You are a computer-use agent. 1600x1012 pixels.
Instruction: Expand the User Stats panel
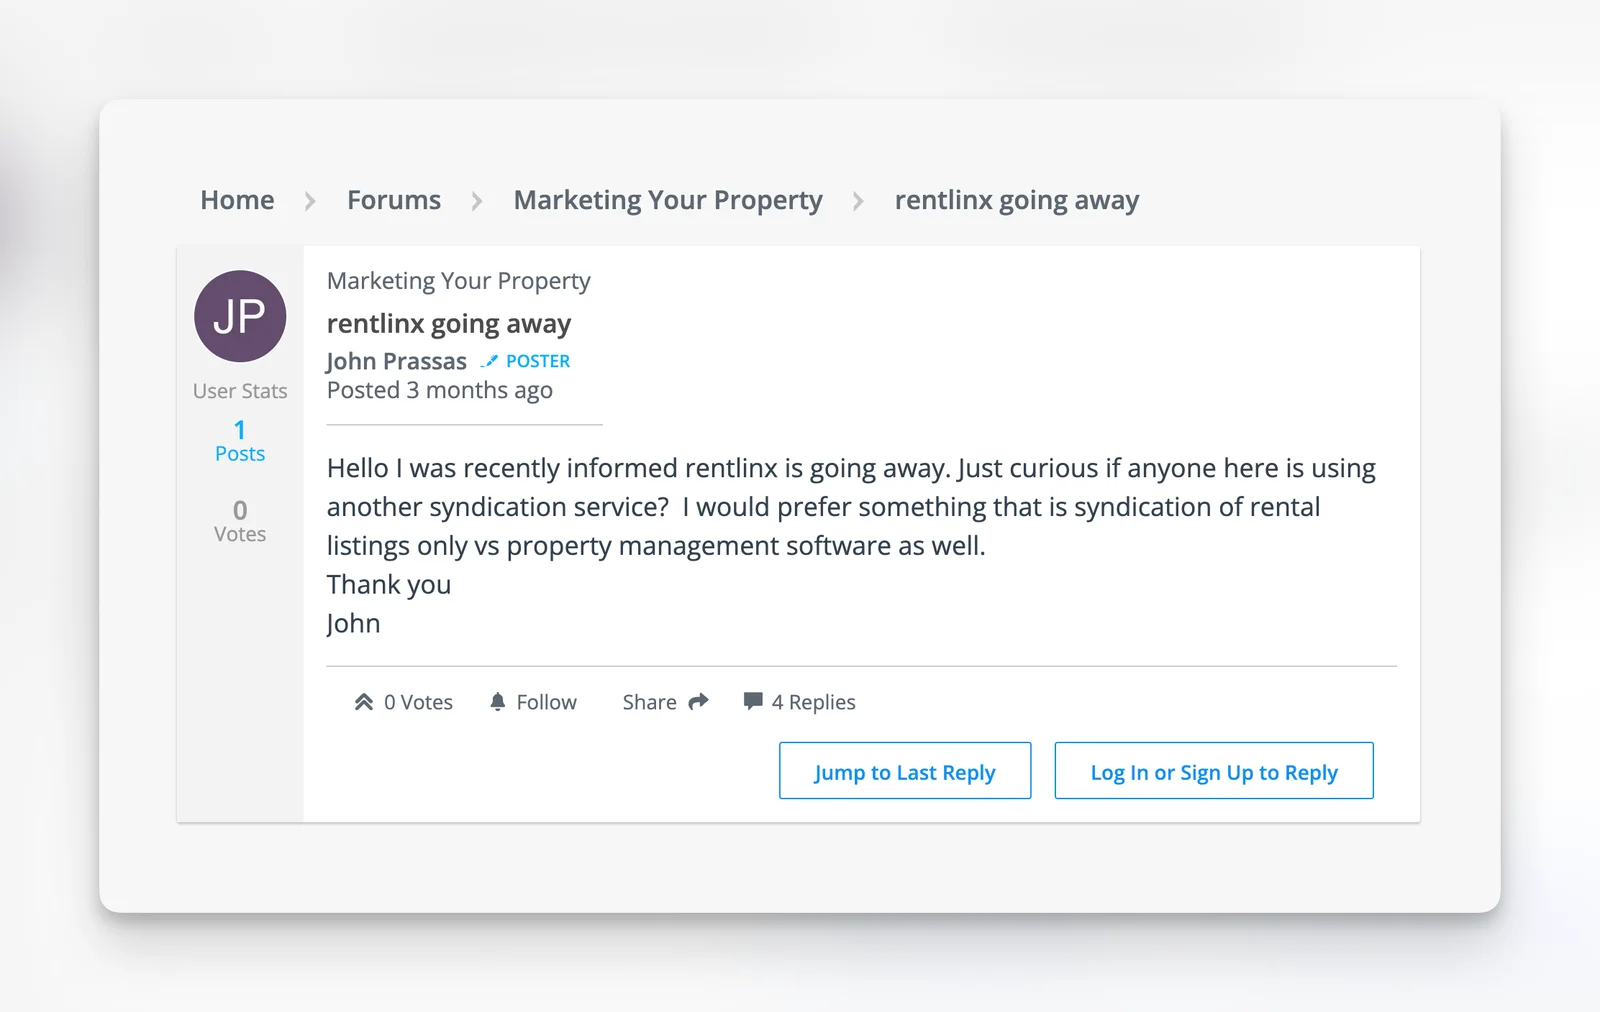[x=239, y=390]
